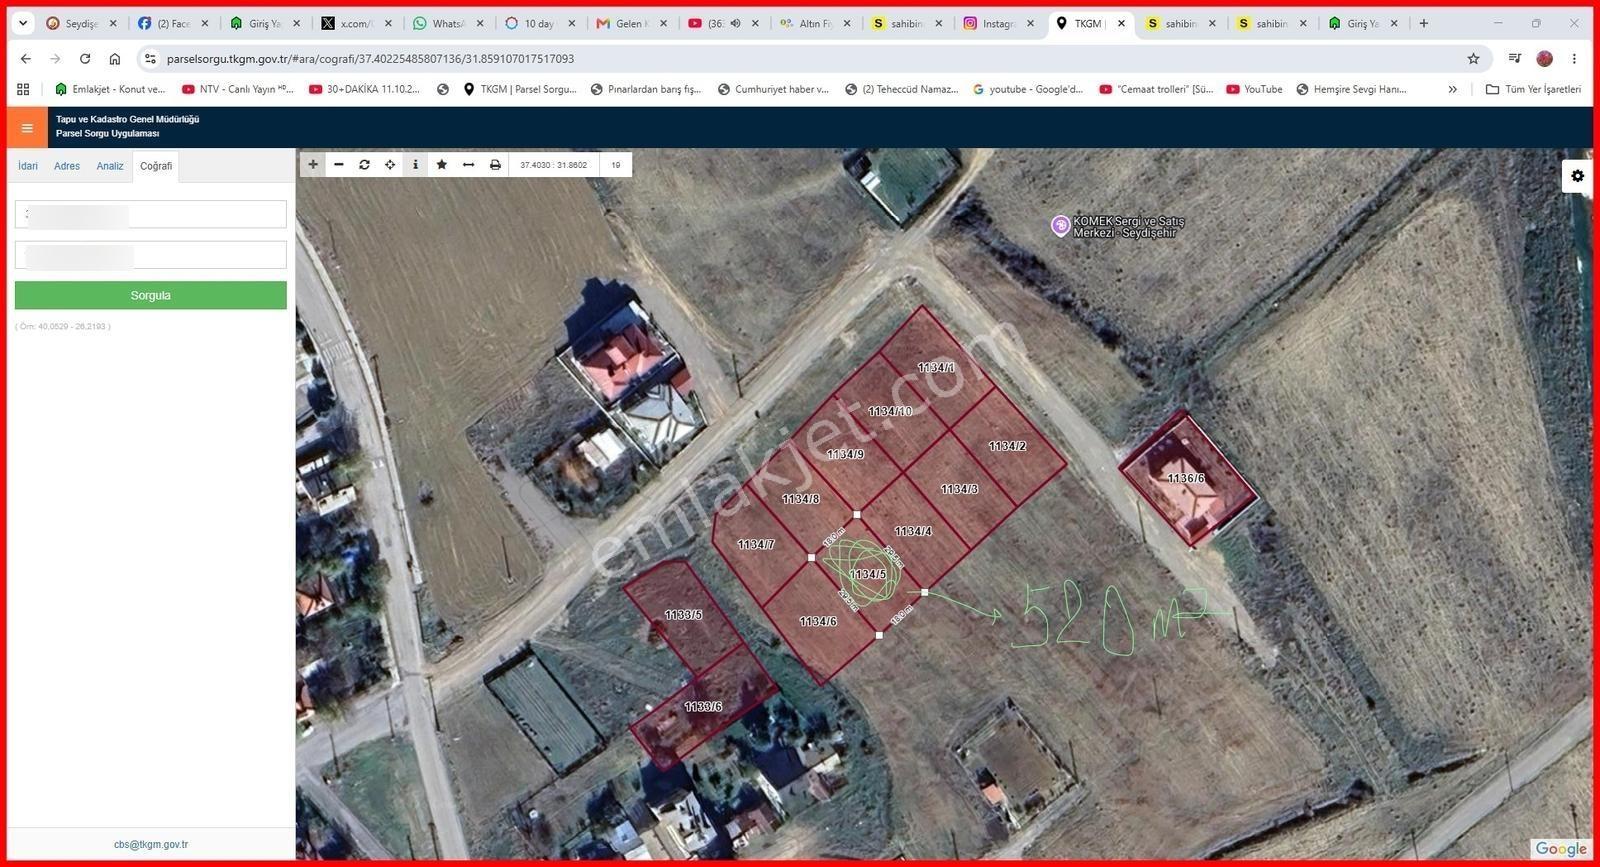Select parcel 1134/1 on the map
The image size is (1600, 867).
tap(936, 368)
